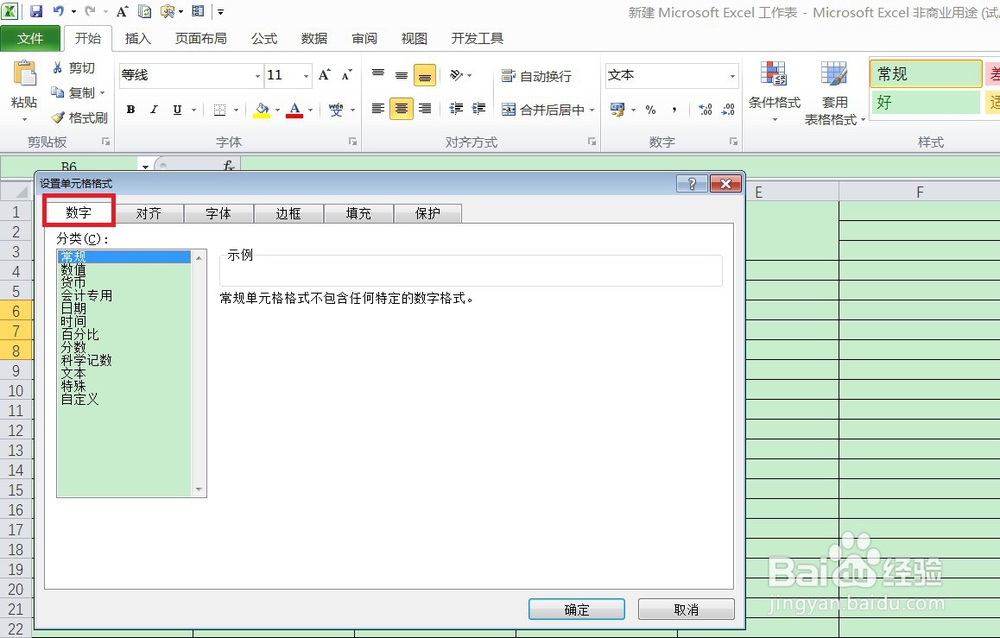The height and width of the screenshot is (638, 1000).
Task: Switch to 填充 tab in dialog
Action: click(x=358, y=213)
